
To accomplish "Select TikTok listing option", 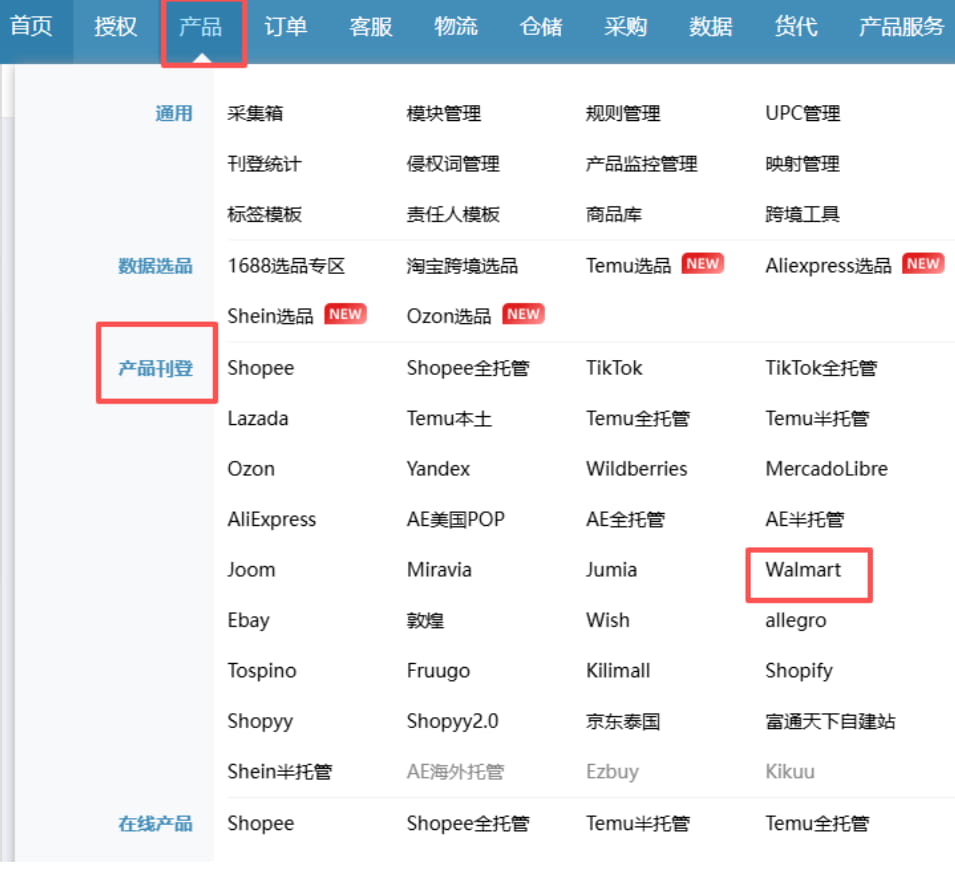I will tap(614, 368).
